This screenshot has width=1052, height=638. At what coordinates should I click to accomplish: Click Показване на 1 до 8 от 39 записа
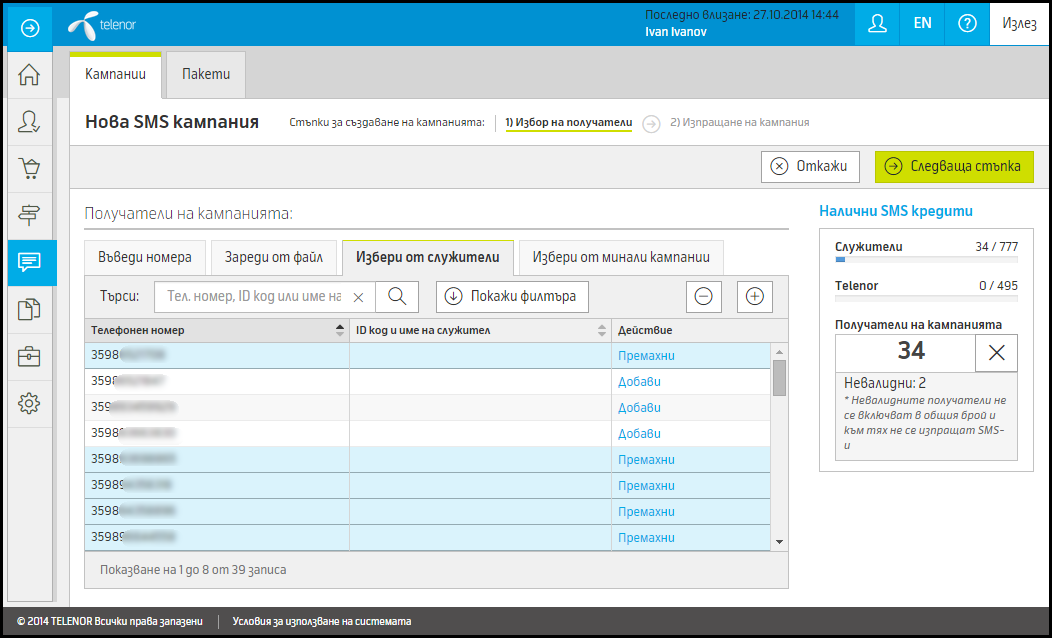pos(193,570)
